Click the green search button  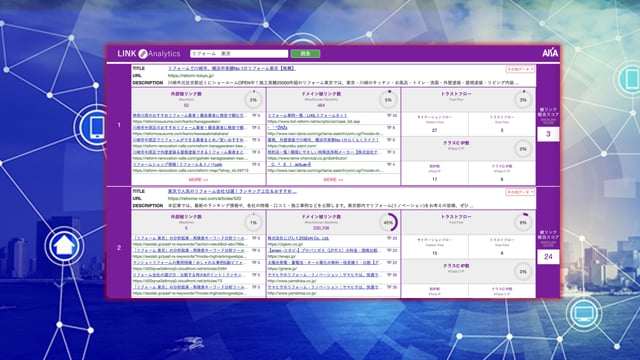click(x=305, y=53)
